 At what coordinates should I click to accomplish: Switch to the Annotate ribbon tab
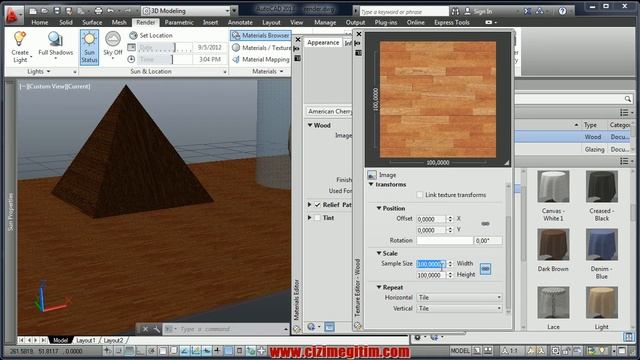[240, 22]
